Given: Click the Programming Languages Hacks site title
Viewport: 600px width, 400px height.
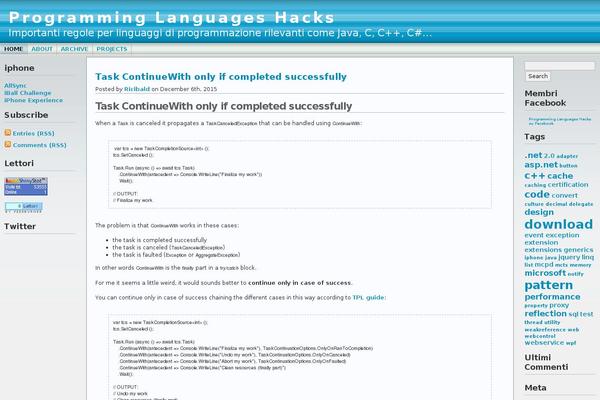Looking at the screenshot, I should tap(171, 18).
